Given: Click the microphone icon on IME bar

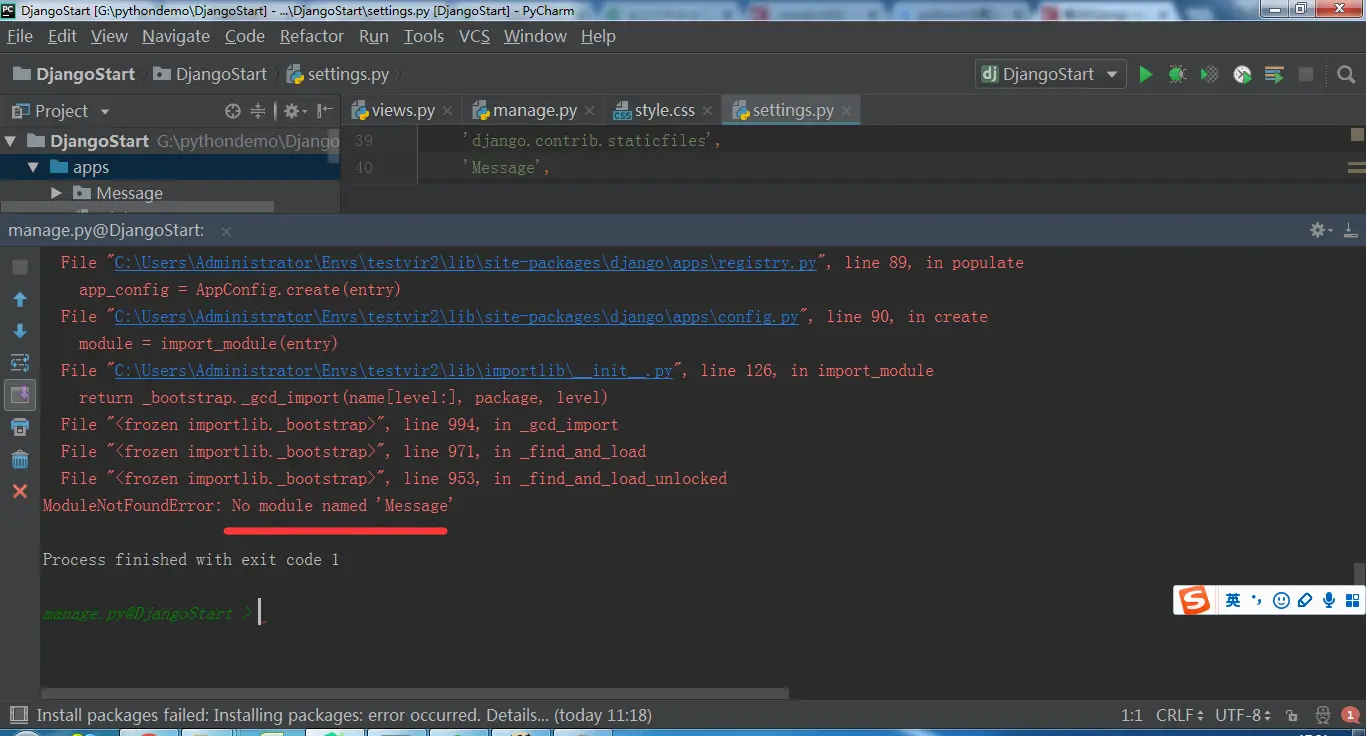Looking at the screenshot, I should tap(1329, 600).
